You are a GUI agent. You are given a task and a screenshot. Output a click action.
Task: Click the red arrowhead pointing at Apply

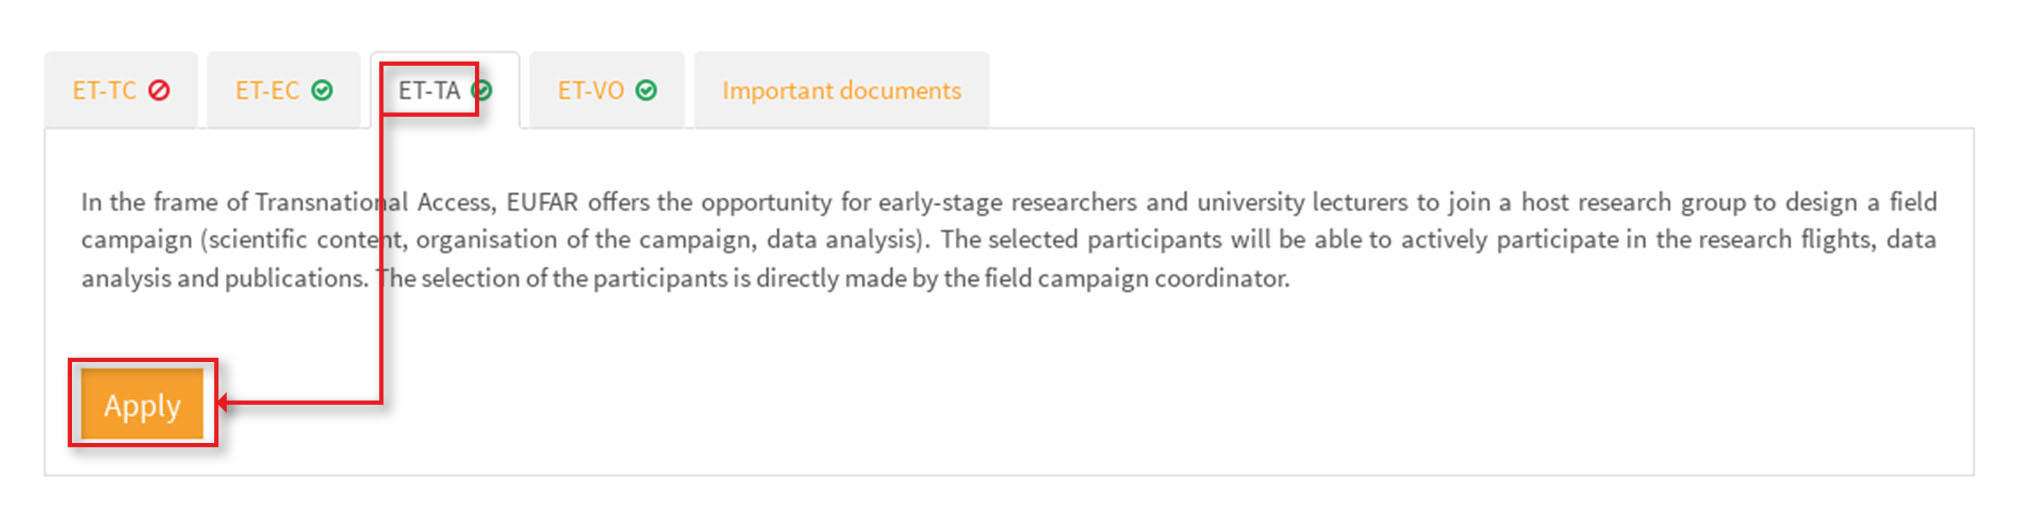pos(223,403)
